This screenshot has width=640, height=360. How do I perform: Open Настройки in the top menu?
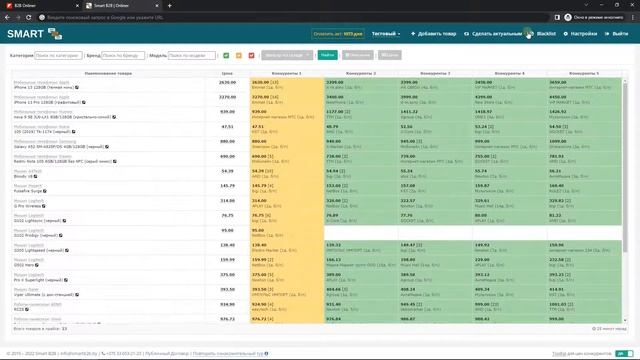(x=580, y=34)
